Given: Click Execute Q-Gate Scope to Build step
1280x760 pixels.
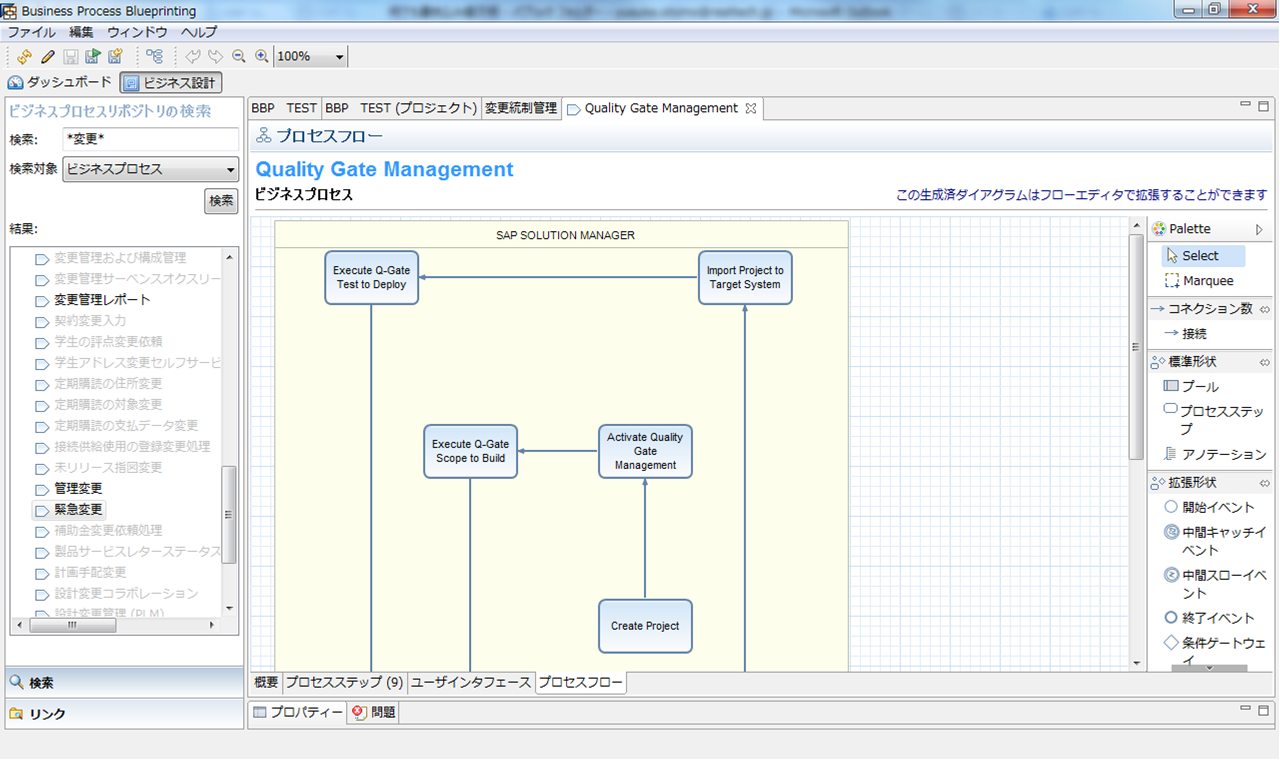Looking at the screenshot, I should (470, 452).
